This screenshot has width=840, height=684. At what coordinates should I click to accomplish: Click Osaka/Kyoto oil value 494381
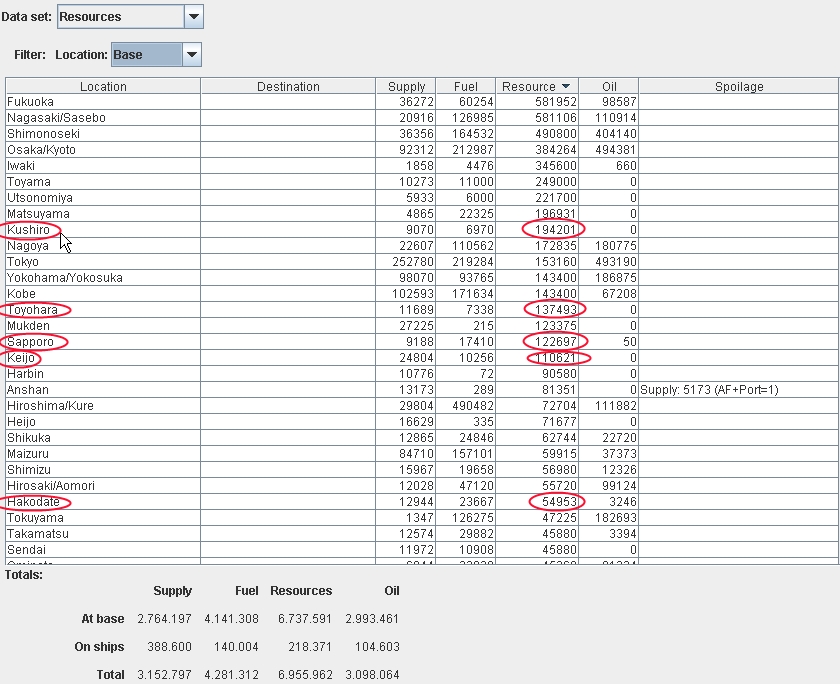tap(616, 150)
